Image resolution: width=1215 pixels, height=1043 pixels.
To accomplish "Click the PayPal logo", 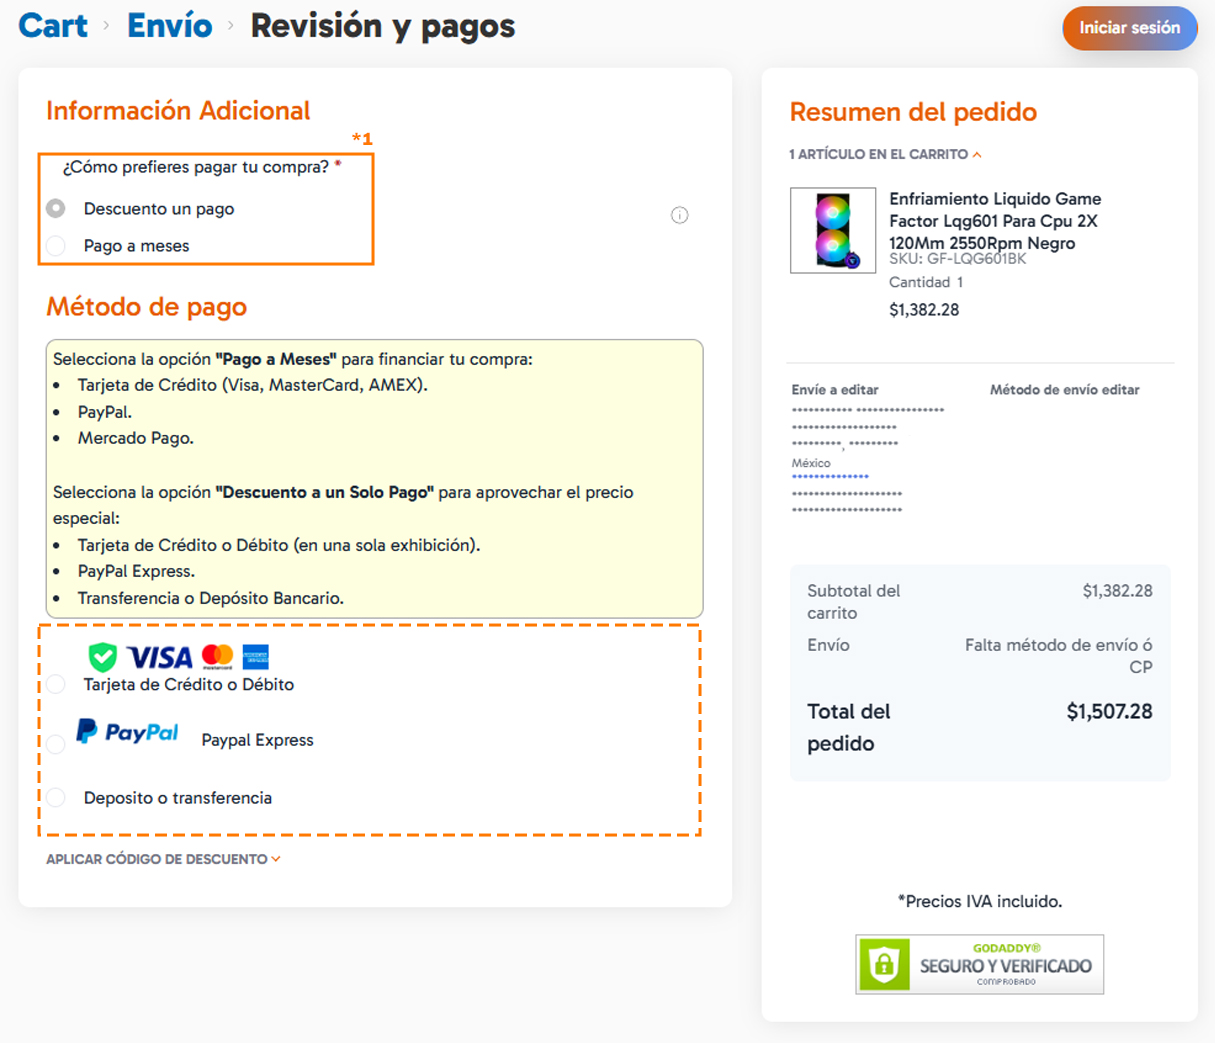I will tap(128, 732).
